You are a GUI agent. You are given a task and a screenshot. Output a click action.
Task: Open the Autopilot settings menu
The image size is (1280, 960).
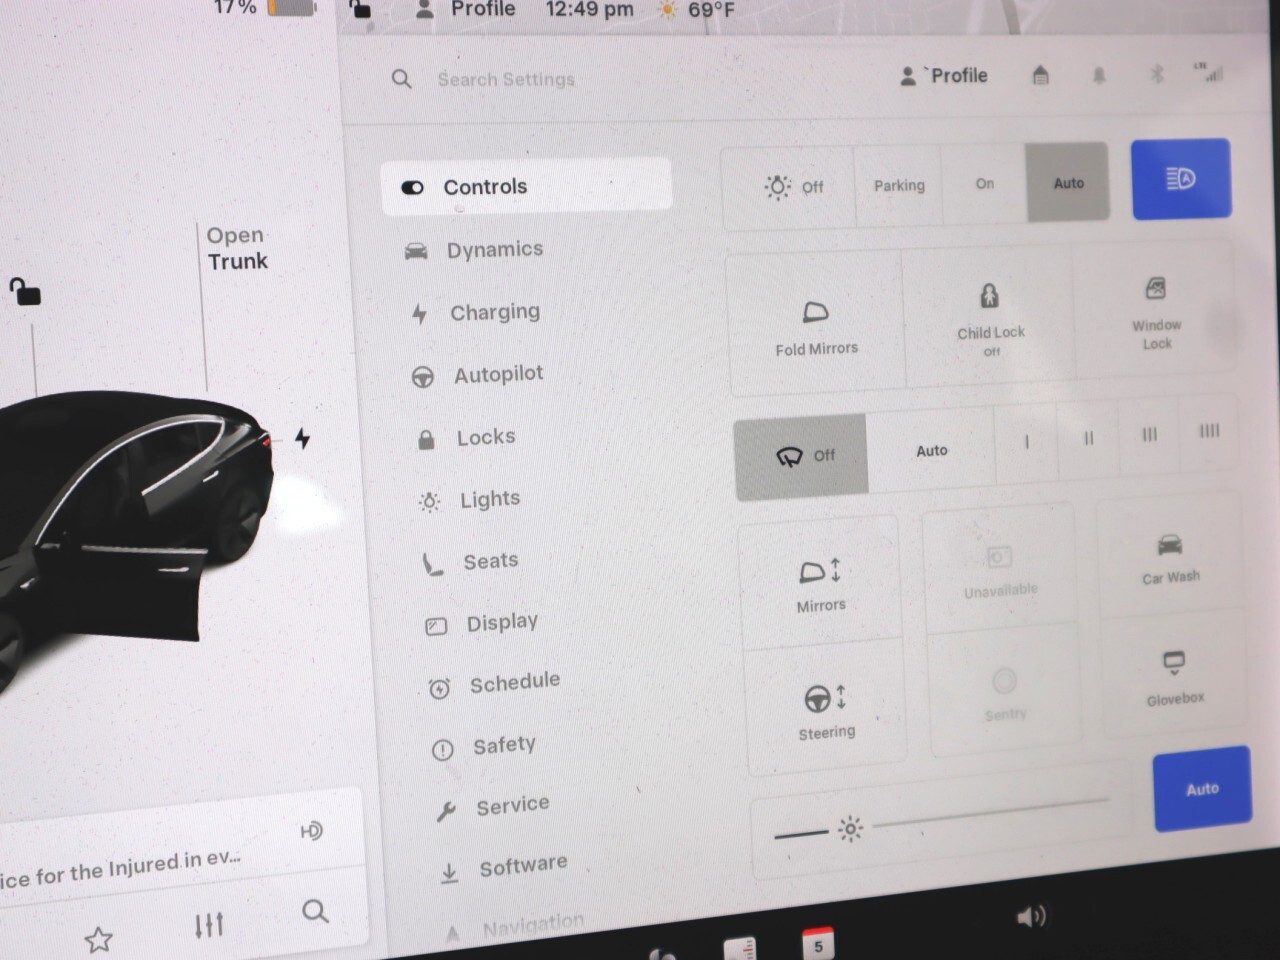point(478,375)
